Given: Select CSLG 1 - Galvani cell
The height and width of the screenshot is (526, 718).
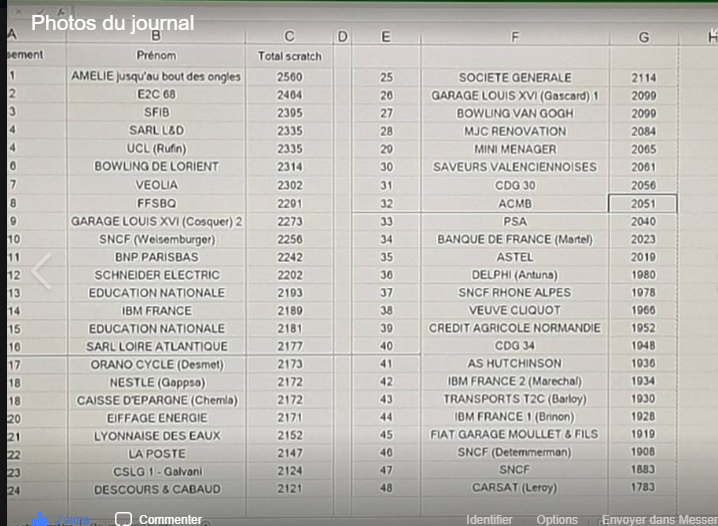Looking at the screenshot, I should point(156,472).
